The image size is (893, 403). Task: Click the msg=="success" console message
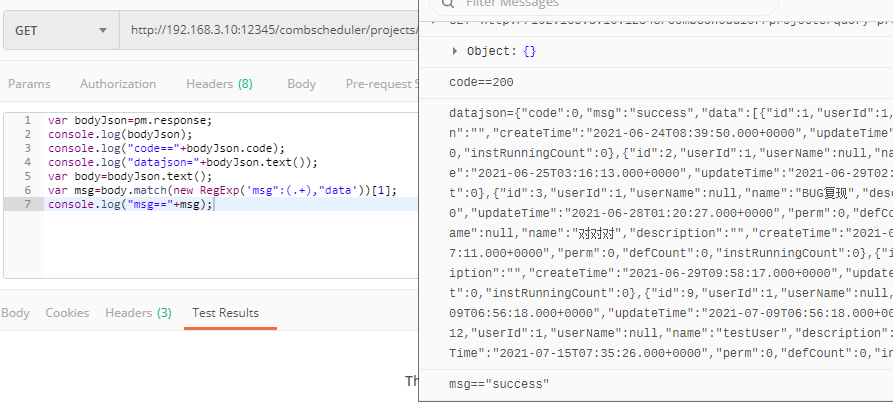[499, 384]
